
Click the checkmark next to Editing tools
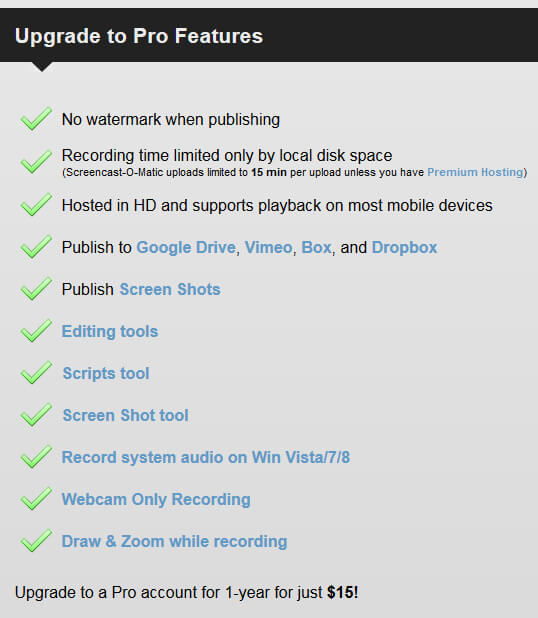click(36, 330)
